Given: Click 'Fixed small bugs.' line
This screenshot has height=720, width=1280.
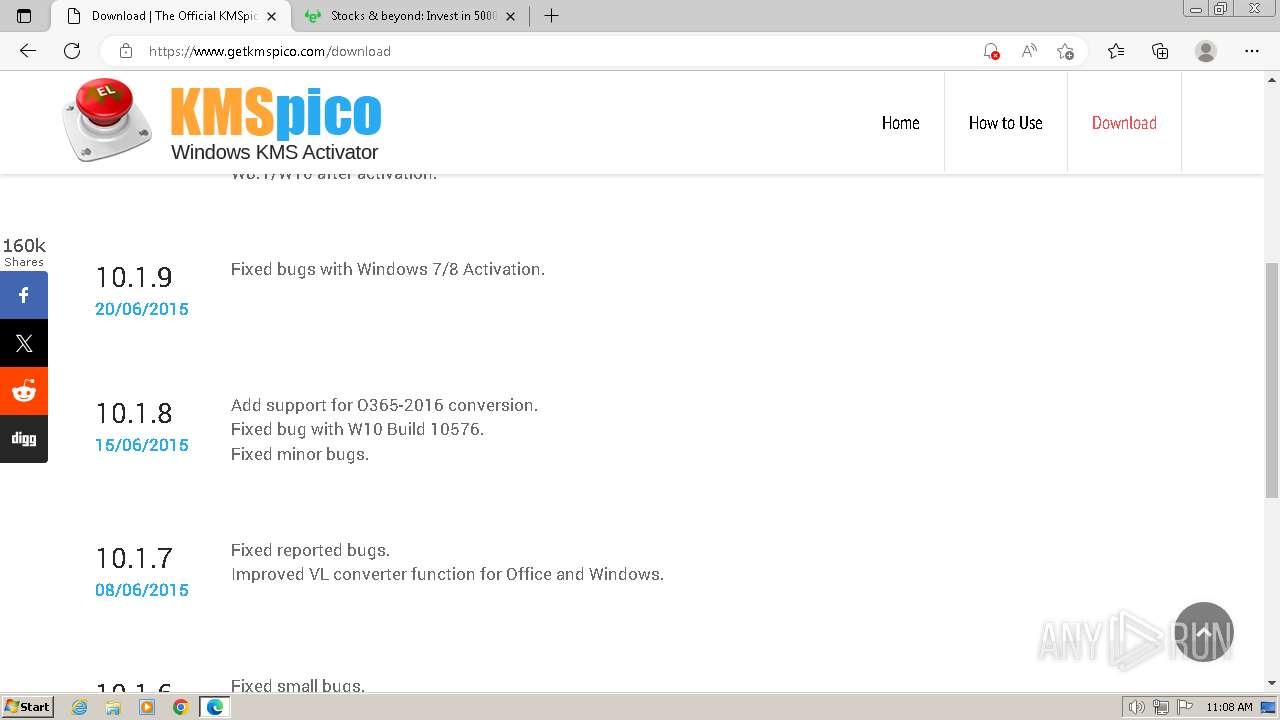Looking at the screenshot, I should tap(298, 686).
